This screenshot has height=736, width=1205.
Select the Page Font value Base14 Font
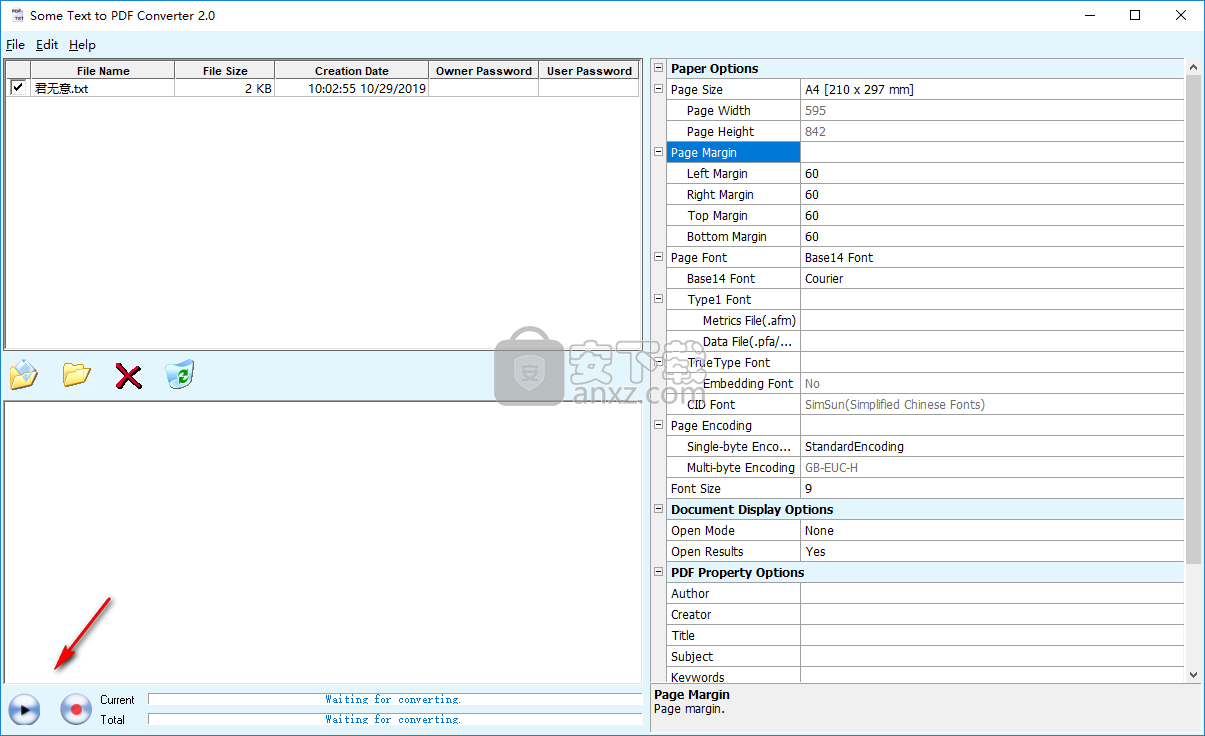[992, 257]
